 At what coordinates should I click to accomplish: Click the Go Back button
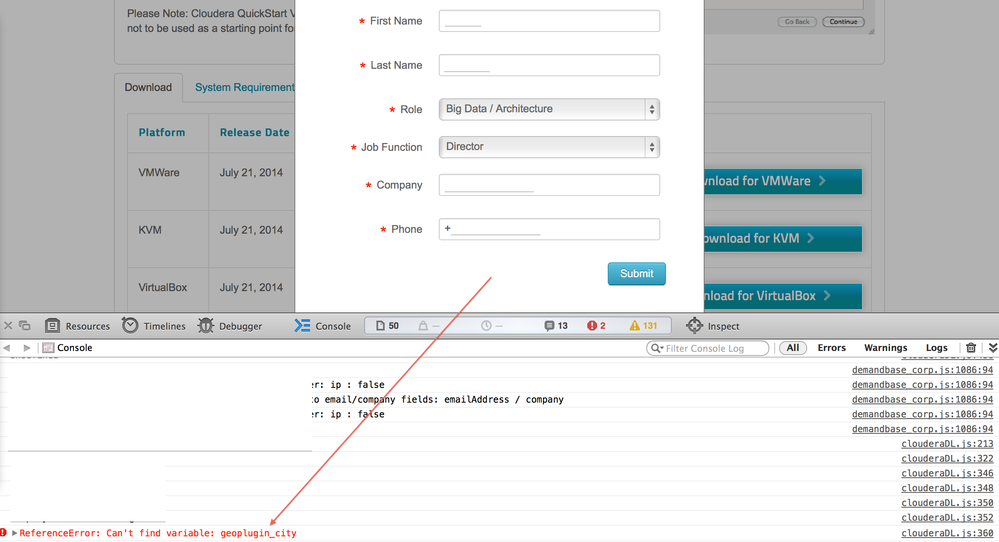click(797, 22)
